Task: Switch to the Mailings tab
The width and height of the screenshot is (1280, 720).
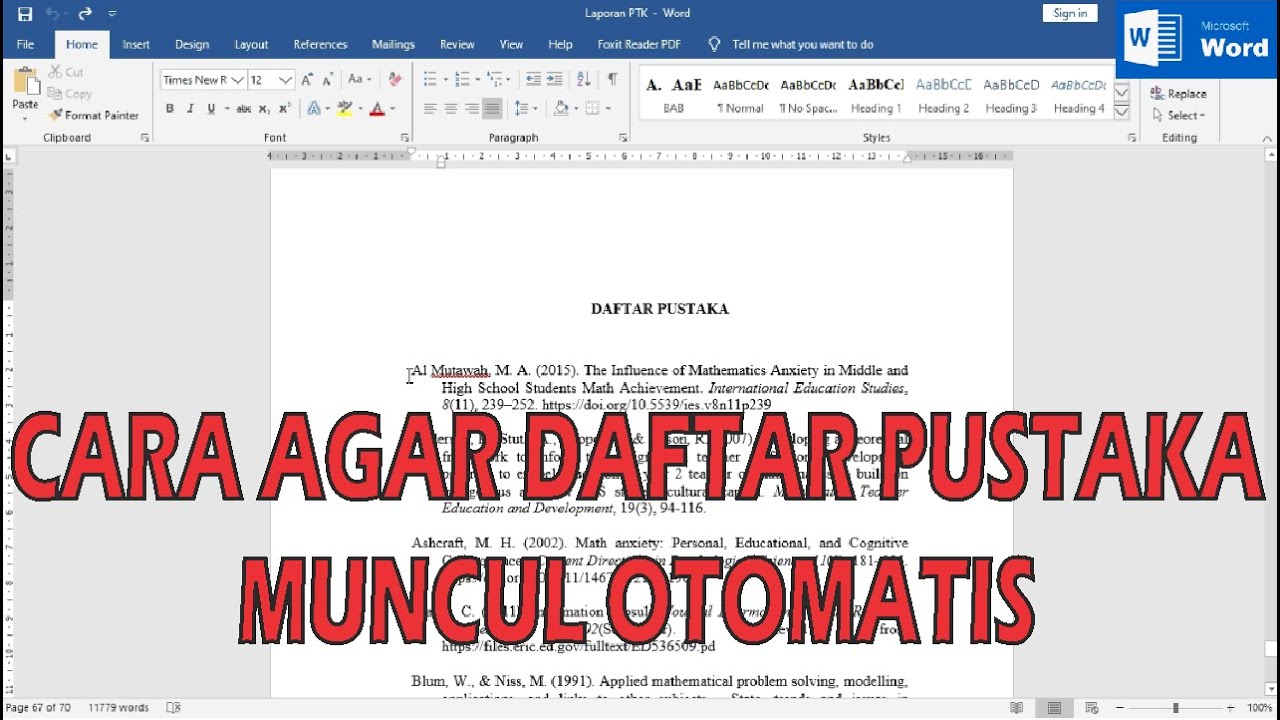Action: coord(393,44)
